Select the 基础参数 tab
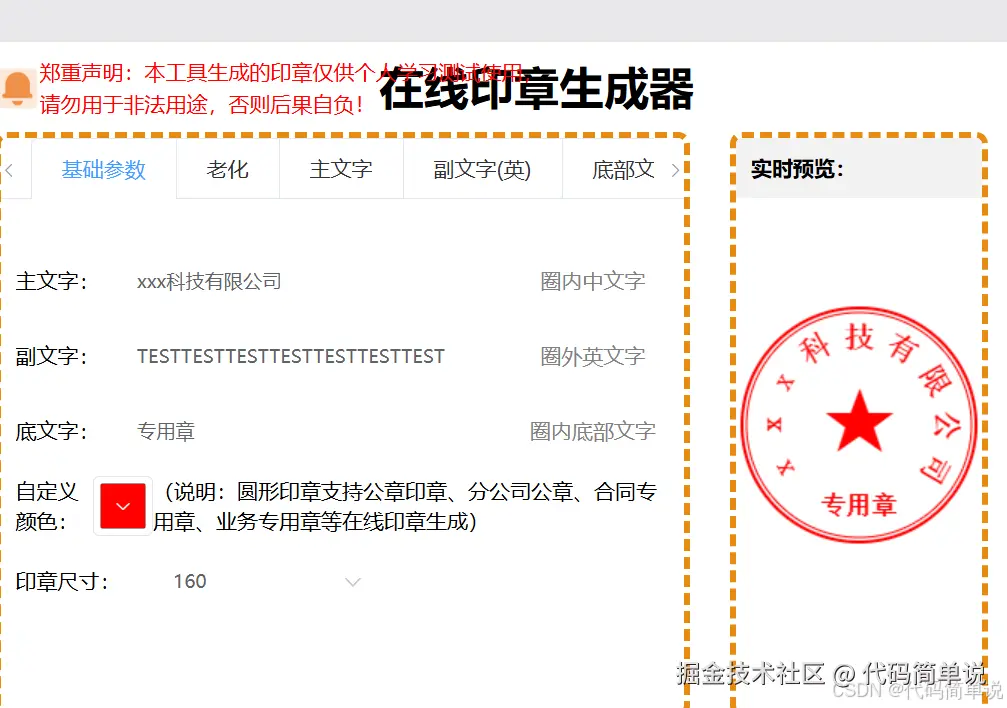The width and height of the screenshot is (1007, 708). pyautogui.click(x=104, y=170)
